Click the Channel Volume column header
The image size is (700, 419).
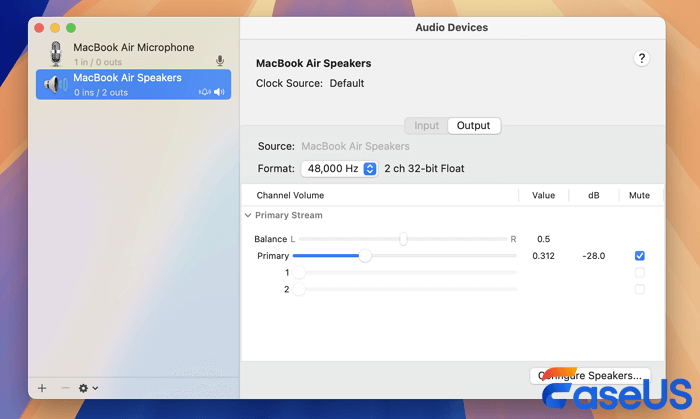(x=290, y=195)
